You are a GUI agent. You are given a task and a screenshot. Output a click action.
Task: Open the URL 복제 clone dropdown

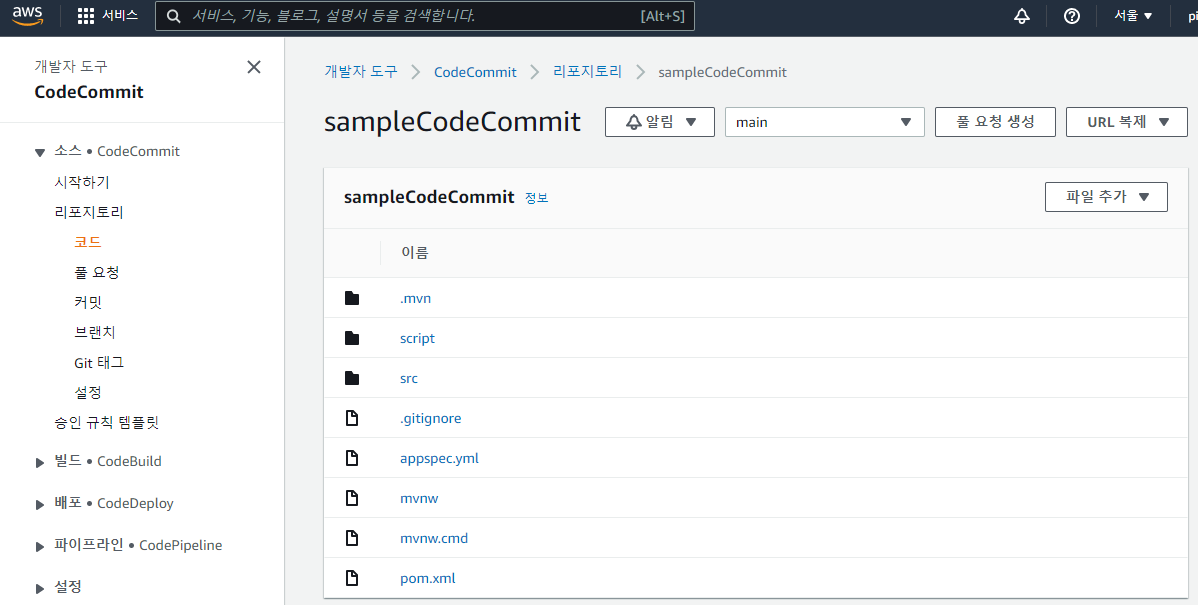pyautogui.click(x=1127, y=122)
